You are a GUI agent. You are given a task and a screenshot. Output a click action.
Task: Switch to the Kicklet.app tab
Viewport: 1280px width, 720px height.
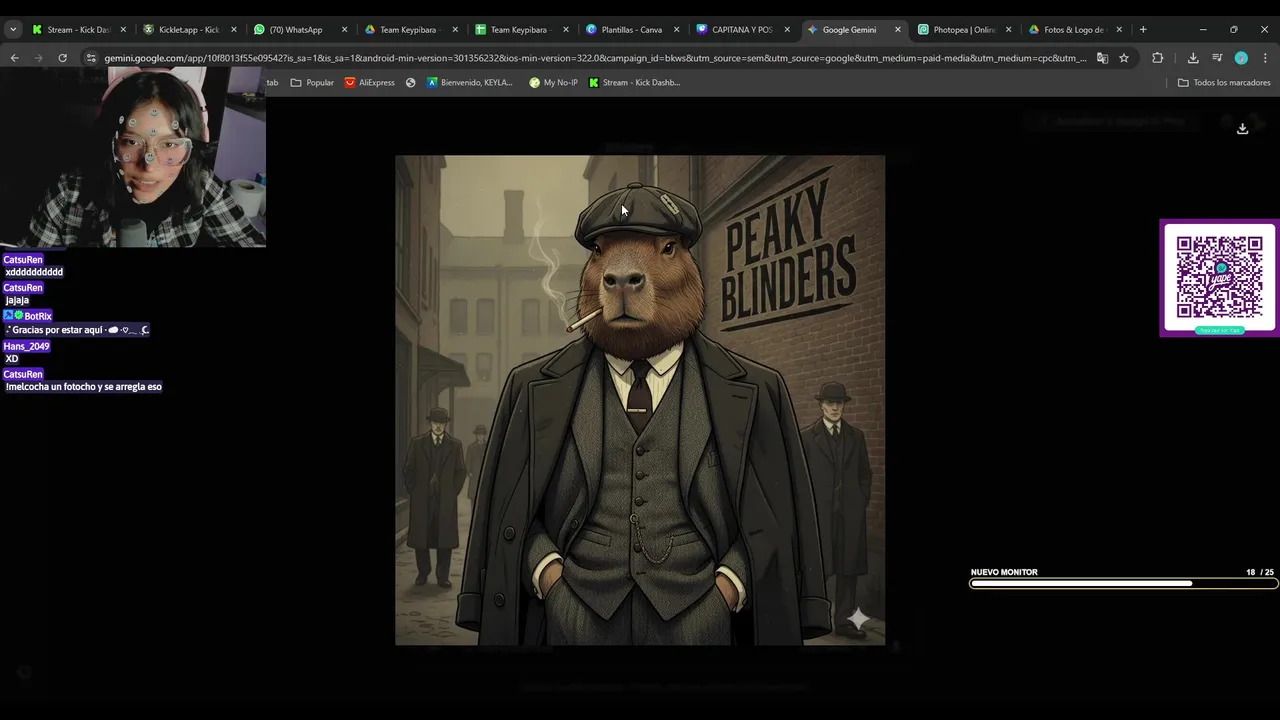click(x=187, y=30)
